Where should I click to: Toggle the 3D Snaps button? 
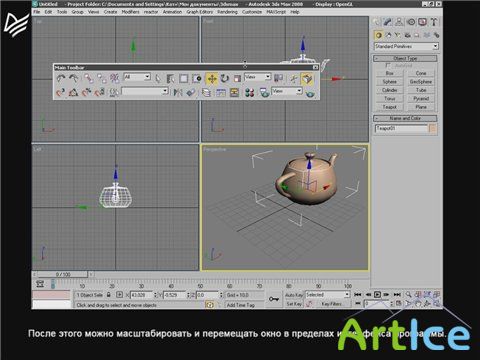tap(61, 92)
